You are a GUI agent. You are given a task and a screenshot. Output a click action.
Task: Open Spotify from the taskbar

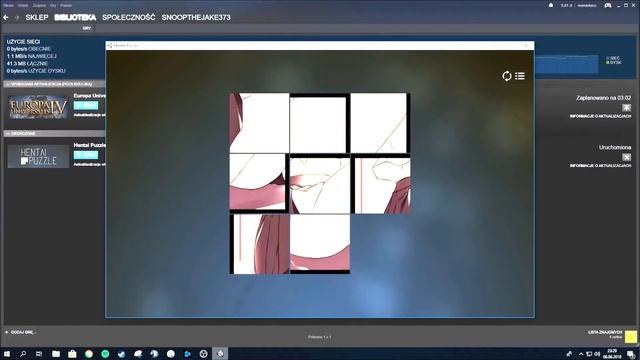pyautogui.click(x=105, y=353)
